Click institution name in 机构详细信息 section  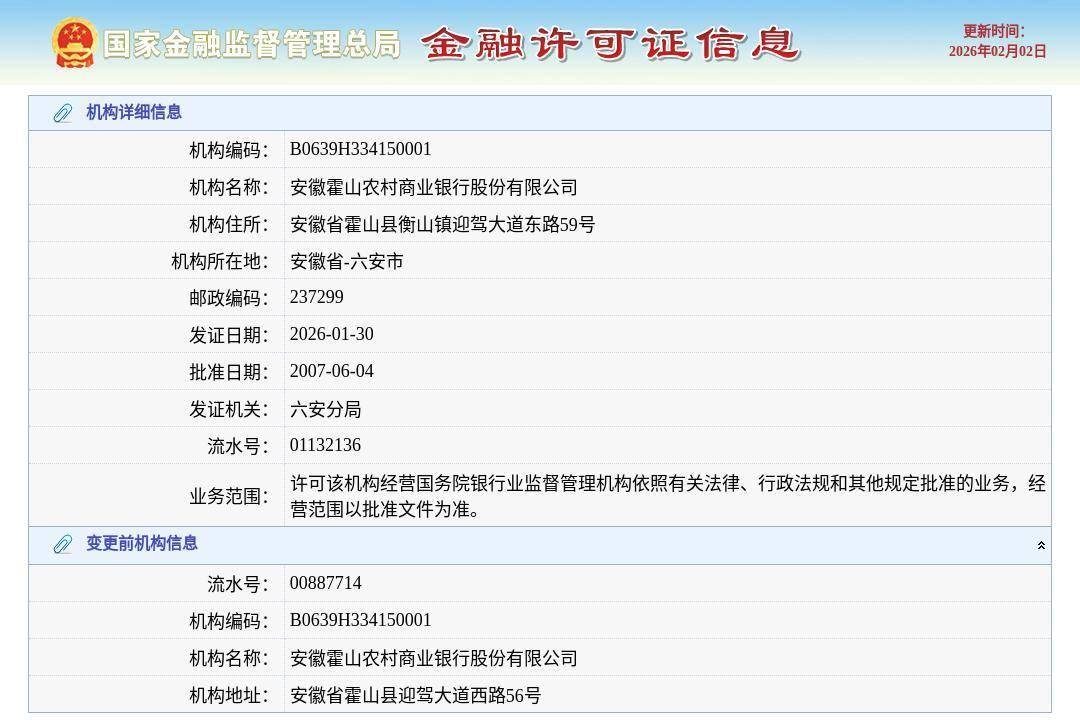[433, 187]
